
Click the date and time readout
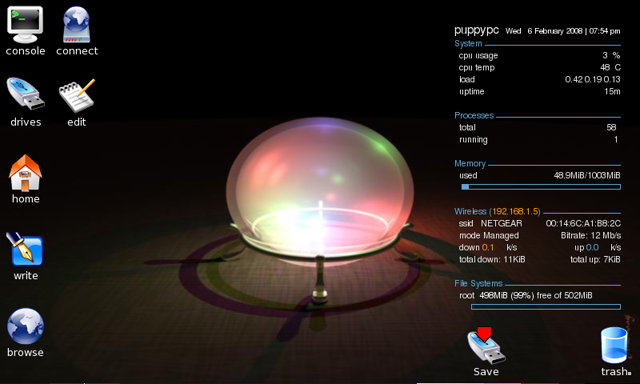[x=562, y=31]
